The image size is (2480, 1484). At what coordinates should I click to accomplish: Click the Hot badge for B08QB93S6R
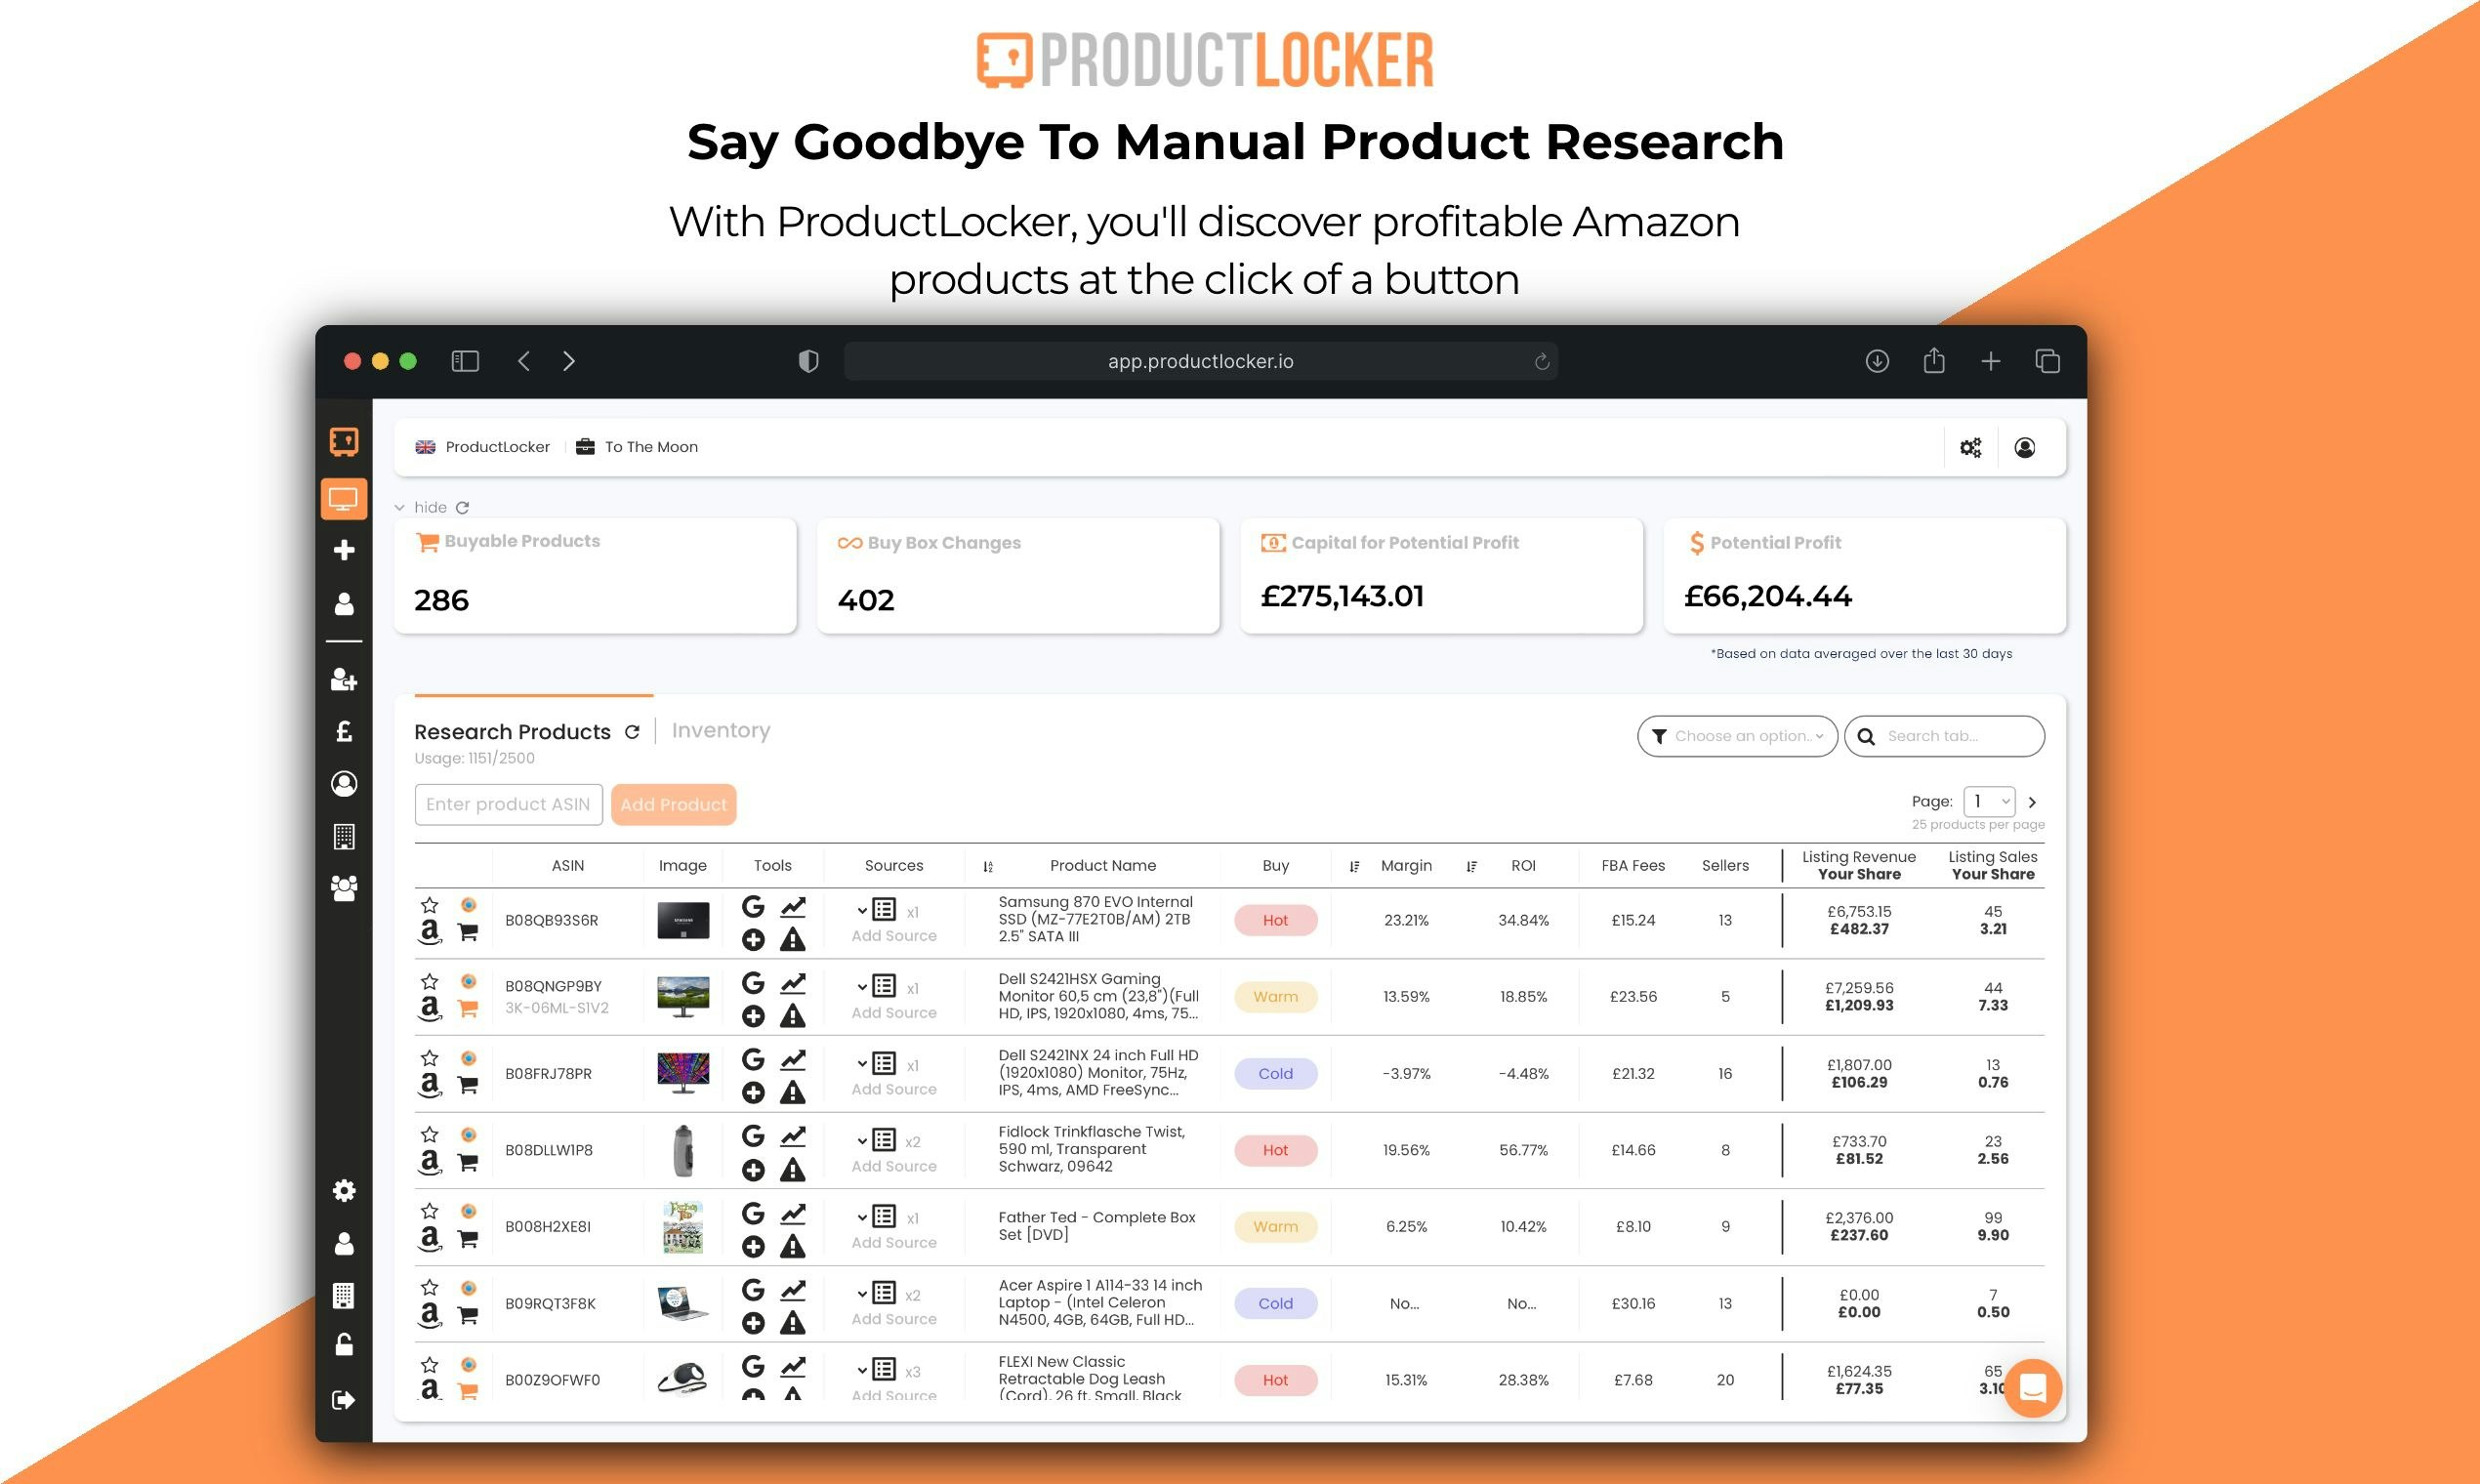tap(1275, 920)
